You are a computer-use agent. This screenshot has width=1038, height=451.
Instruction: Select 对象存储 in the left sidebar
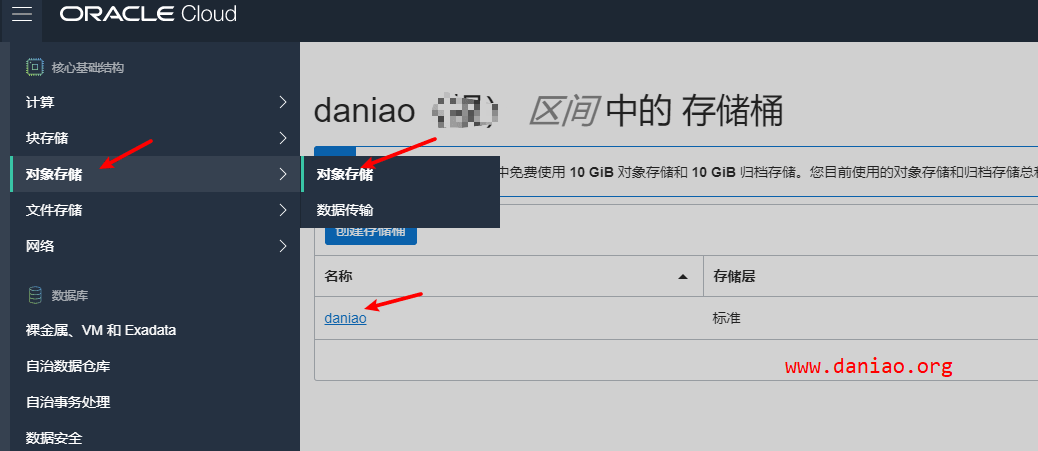(155, 174)
